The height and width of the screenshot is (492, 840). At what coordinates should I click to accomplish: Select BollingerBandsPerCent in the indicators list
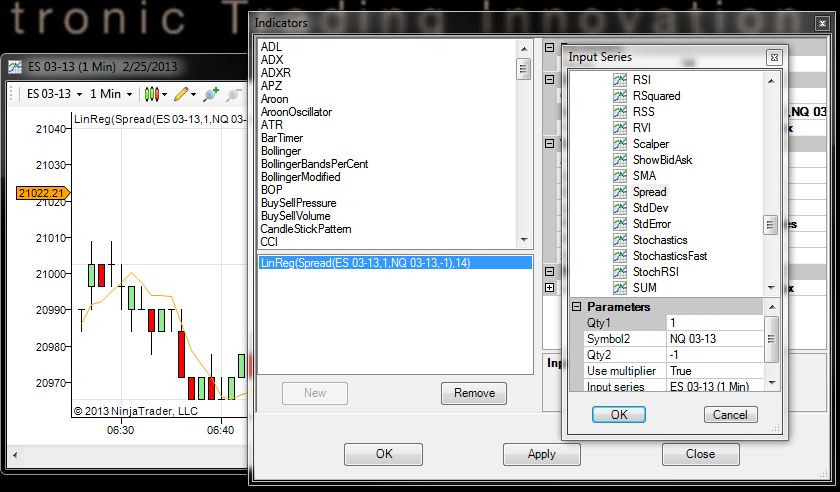314,164
